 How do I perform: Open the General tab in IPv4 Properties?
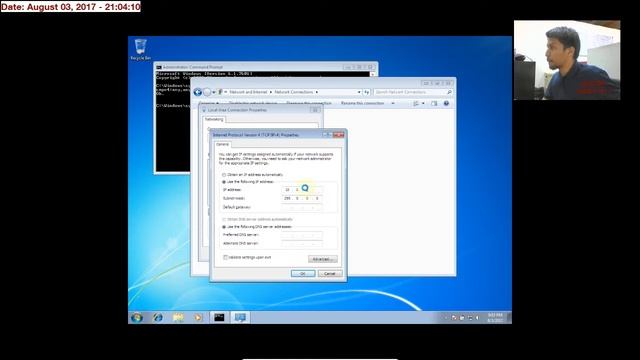click(222, 144)
